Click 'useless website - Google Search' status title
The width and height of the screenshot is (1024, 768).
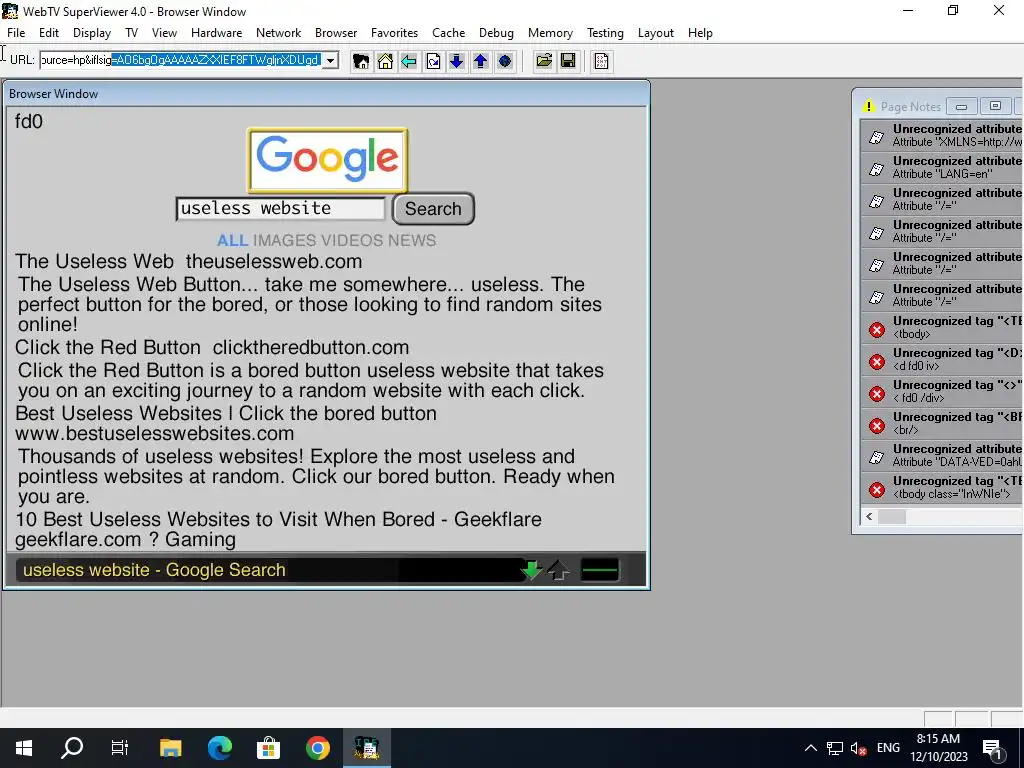tap(154, 570)
